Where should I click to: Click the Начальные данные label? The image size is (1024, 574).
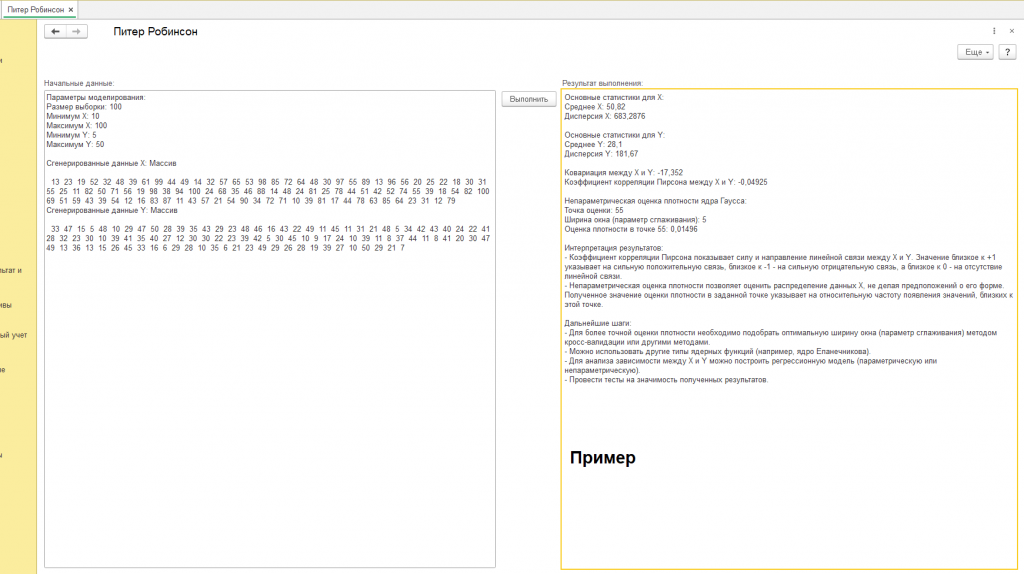coord(79,84)
